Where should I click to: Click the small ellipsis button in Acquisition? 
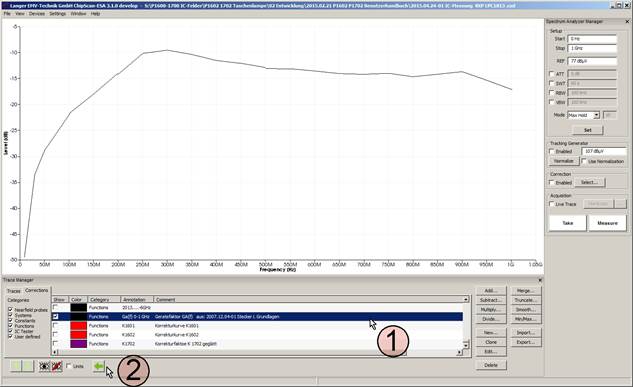(620, 204)
